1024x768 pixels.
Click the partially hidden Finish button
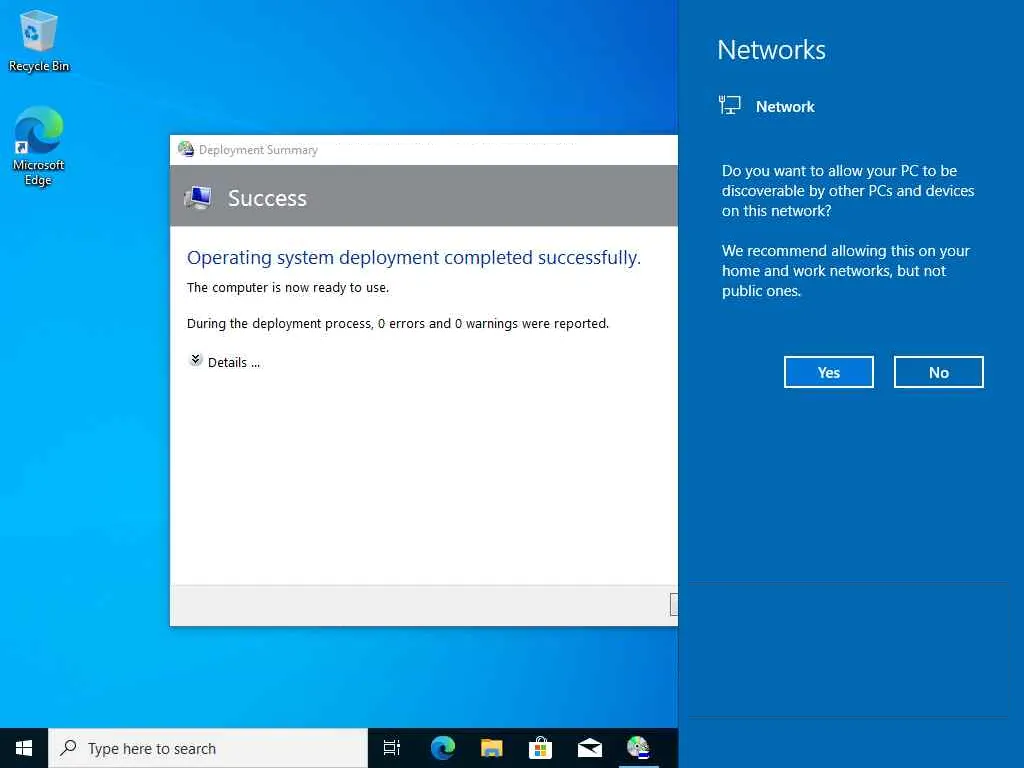click(673, 605)
